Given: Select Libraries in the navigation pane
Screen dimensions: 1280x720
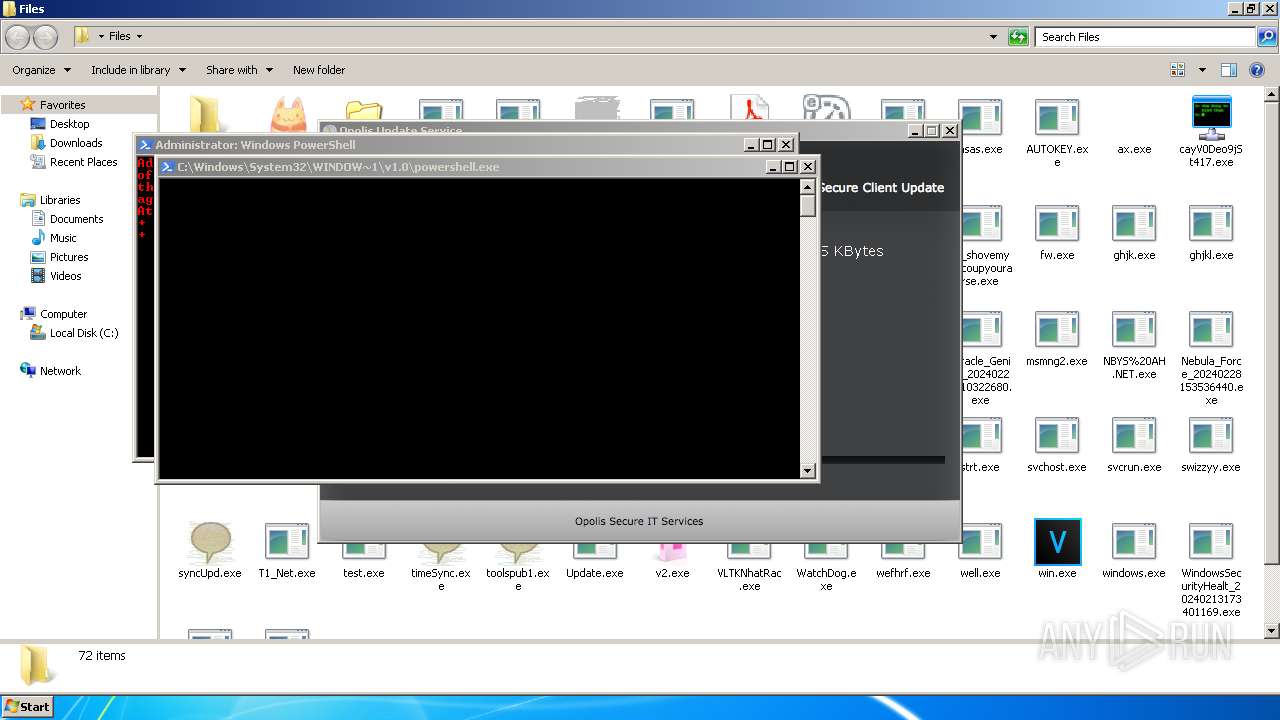Looking at the screenshot, I should point(60,200).
